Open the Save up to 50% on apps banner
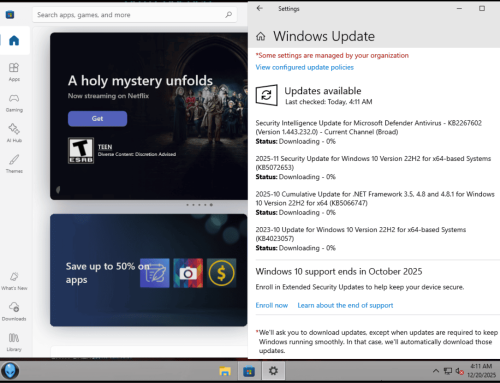The image size is (500, 383). pos(149,270)
